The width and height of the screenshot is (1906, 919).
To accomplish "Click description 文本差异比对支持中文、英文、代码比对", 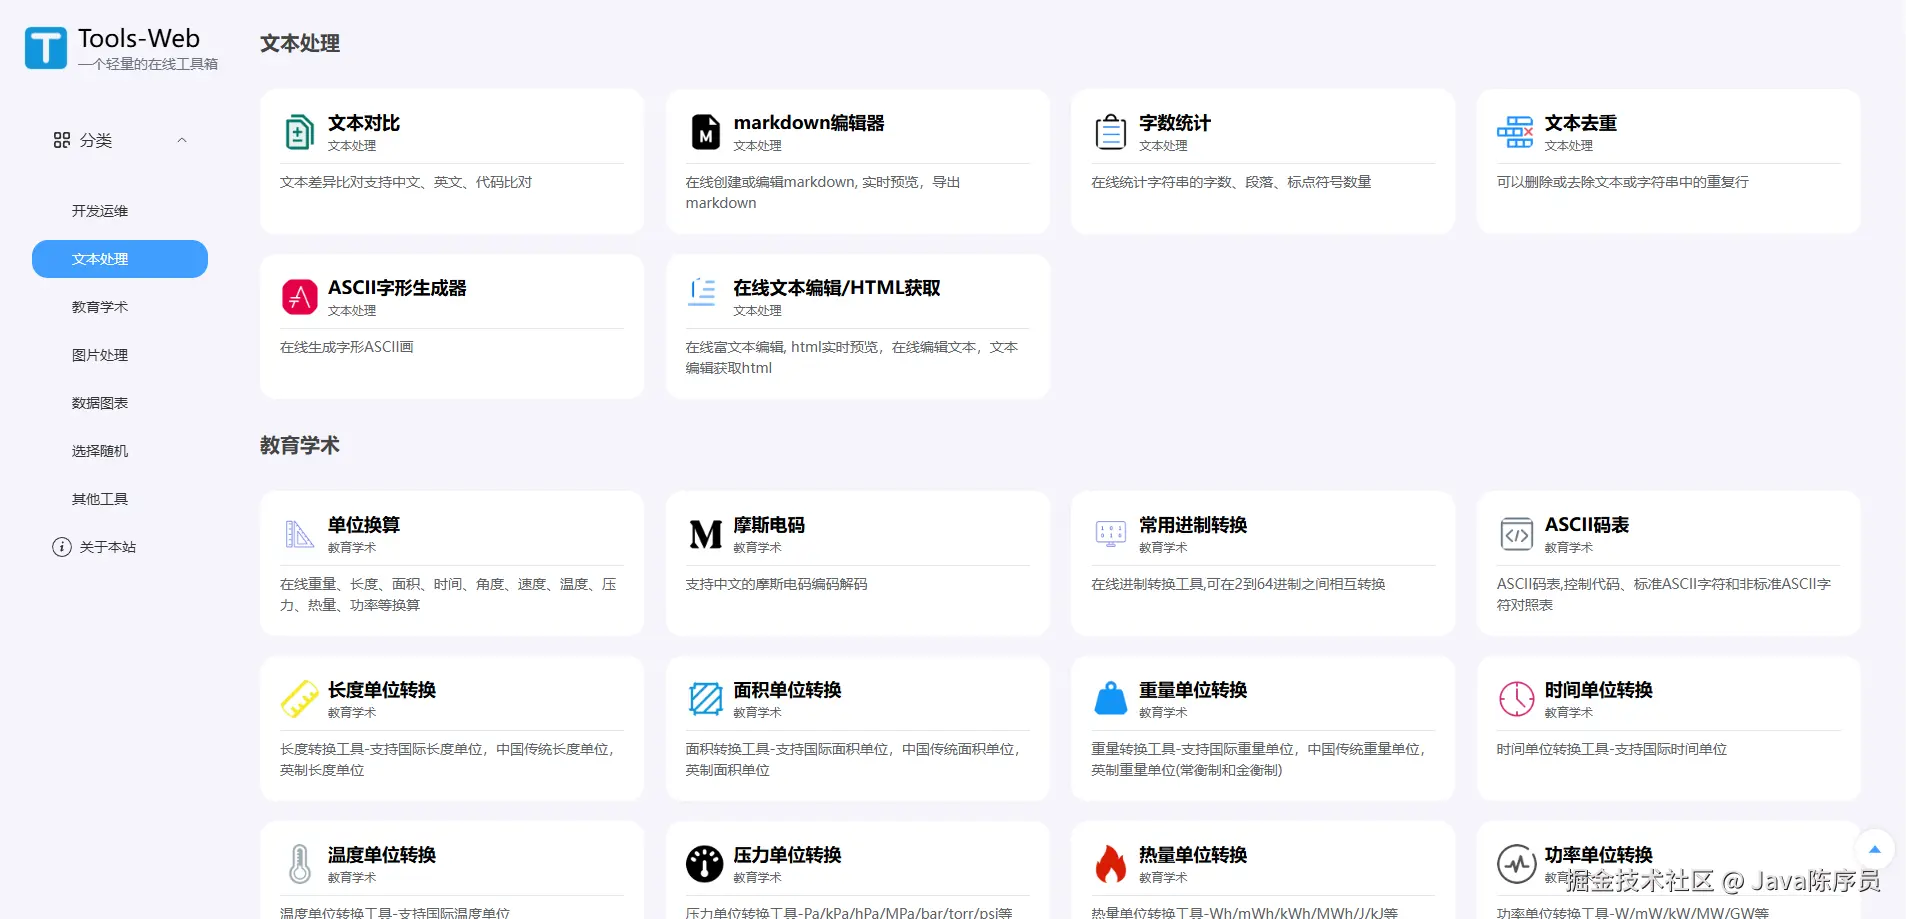I will coord(406,182).
